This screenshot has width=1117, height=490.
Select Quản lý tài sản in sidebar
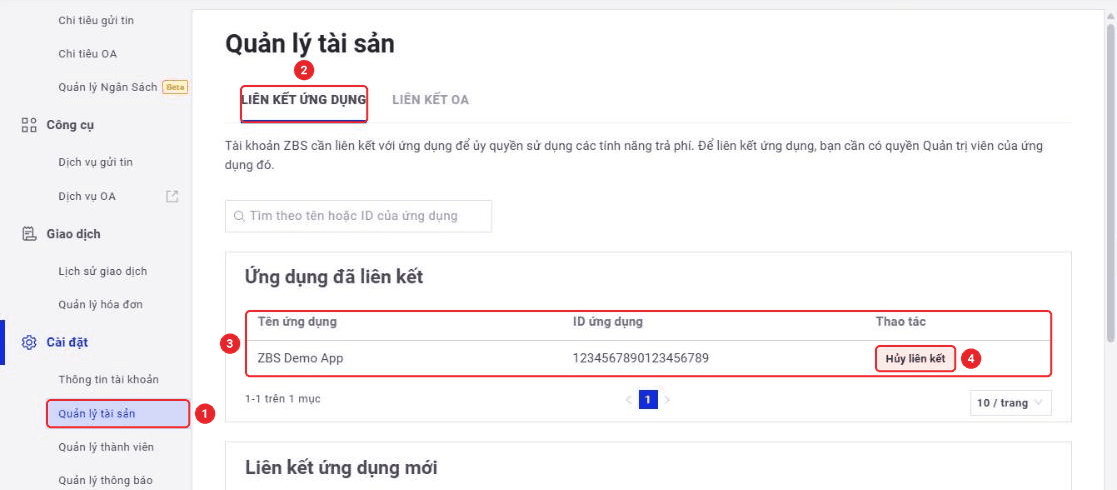[118, 413]
